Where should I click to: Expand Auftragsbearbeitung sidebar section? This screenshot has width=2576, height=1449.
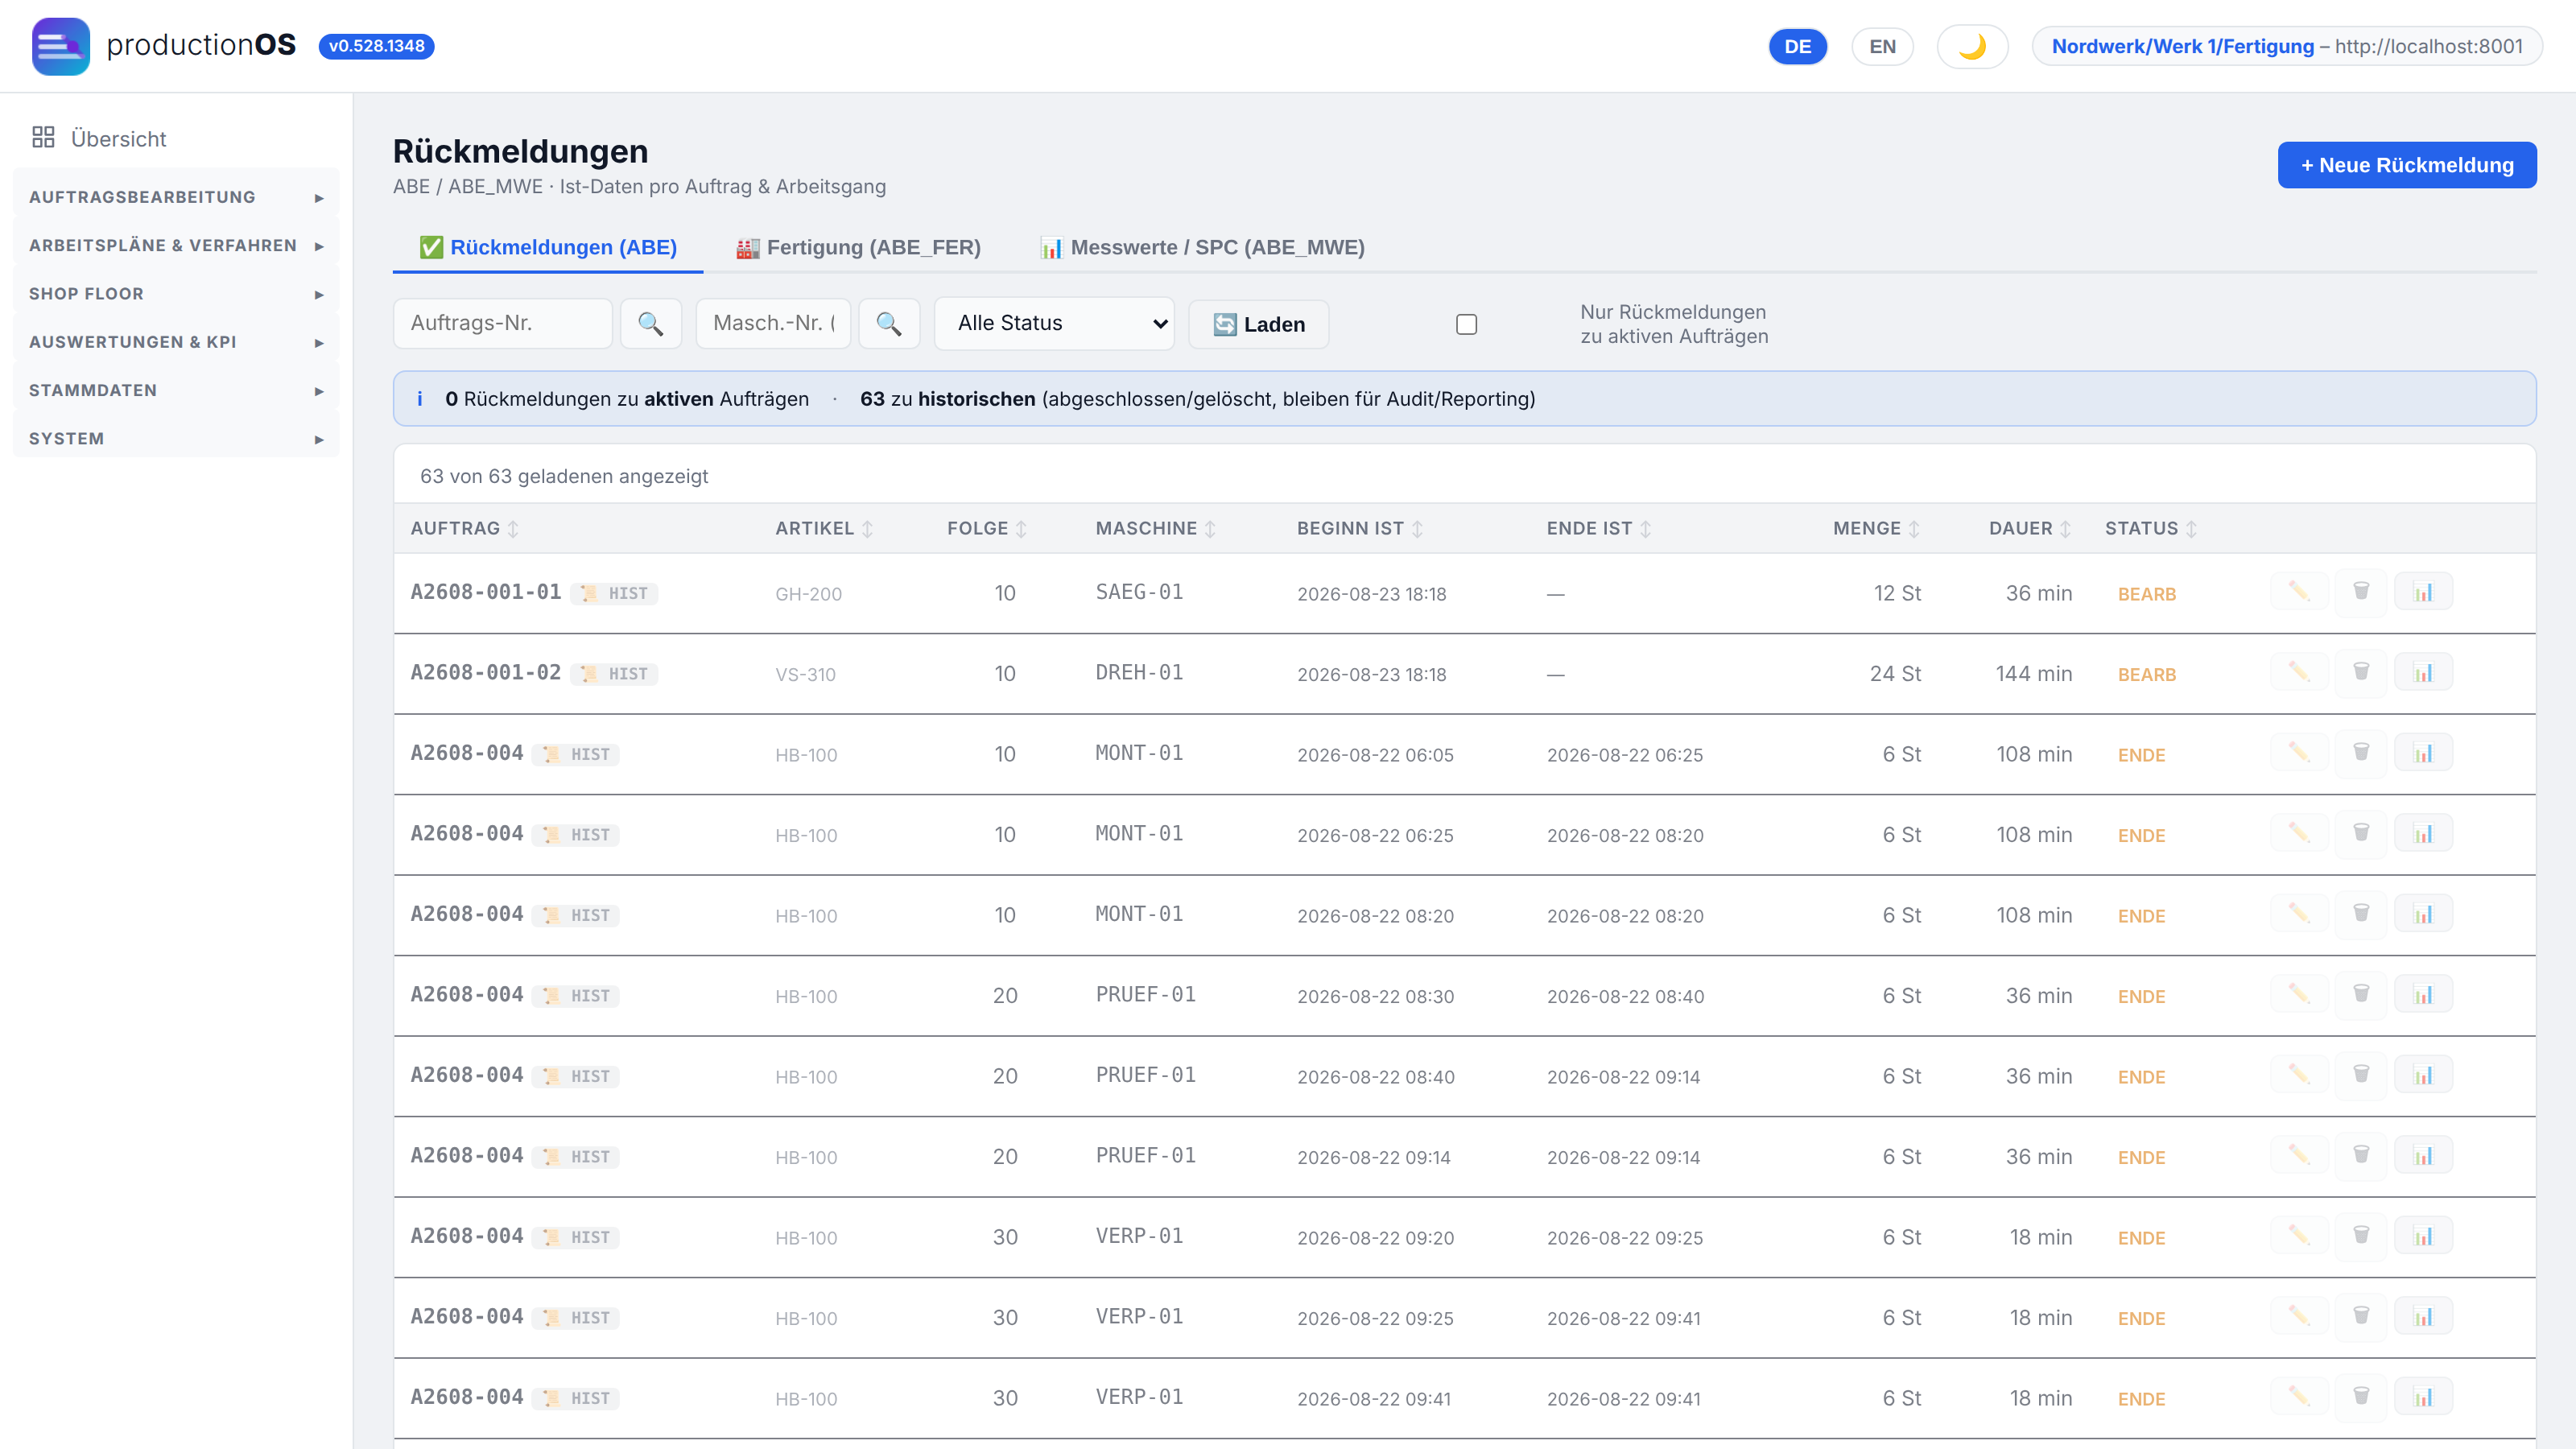(176, 197)
